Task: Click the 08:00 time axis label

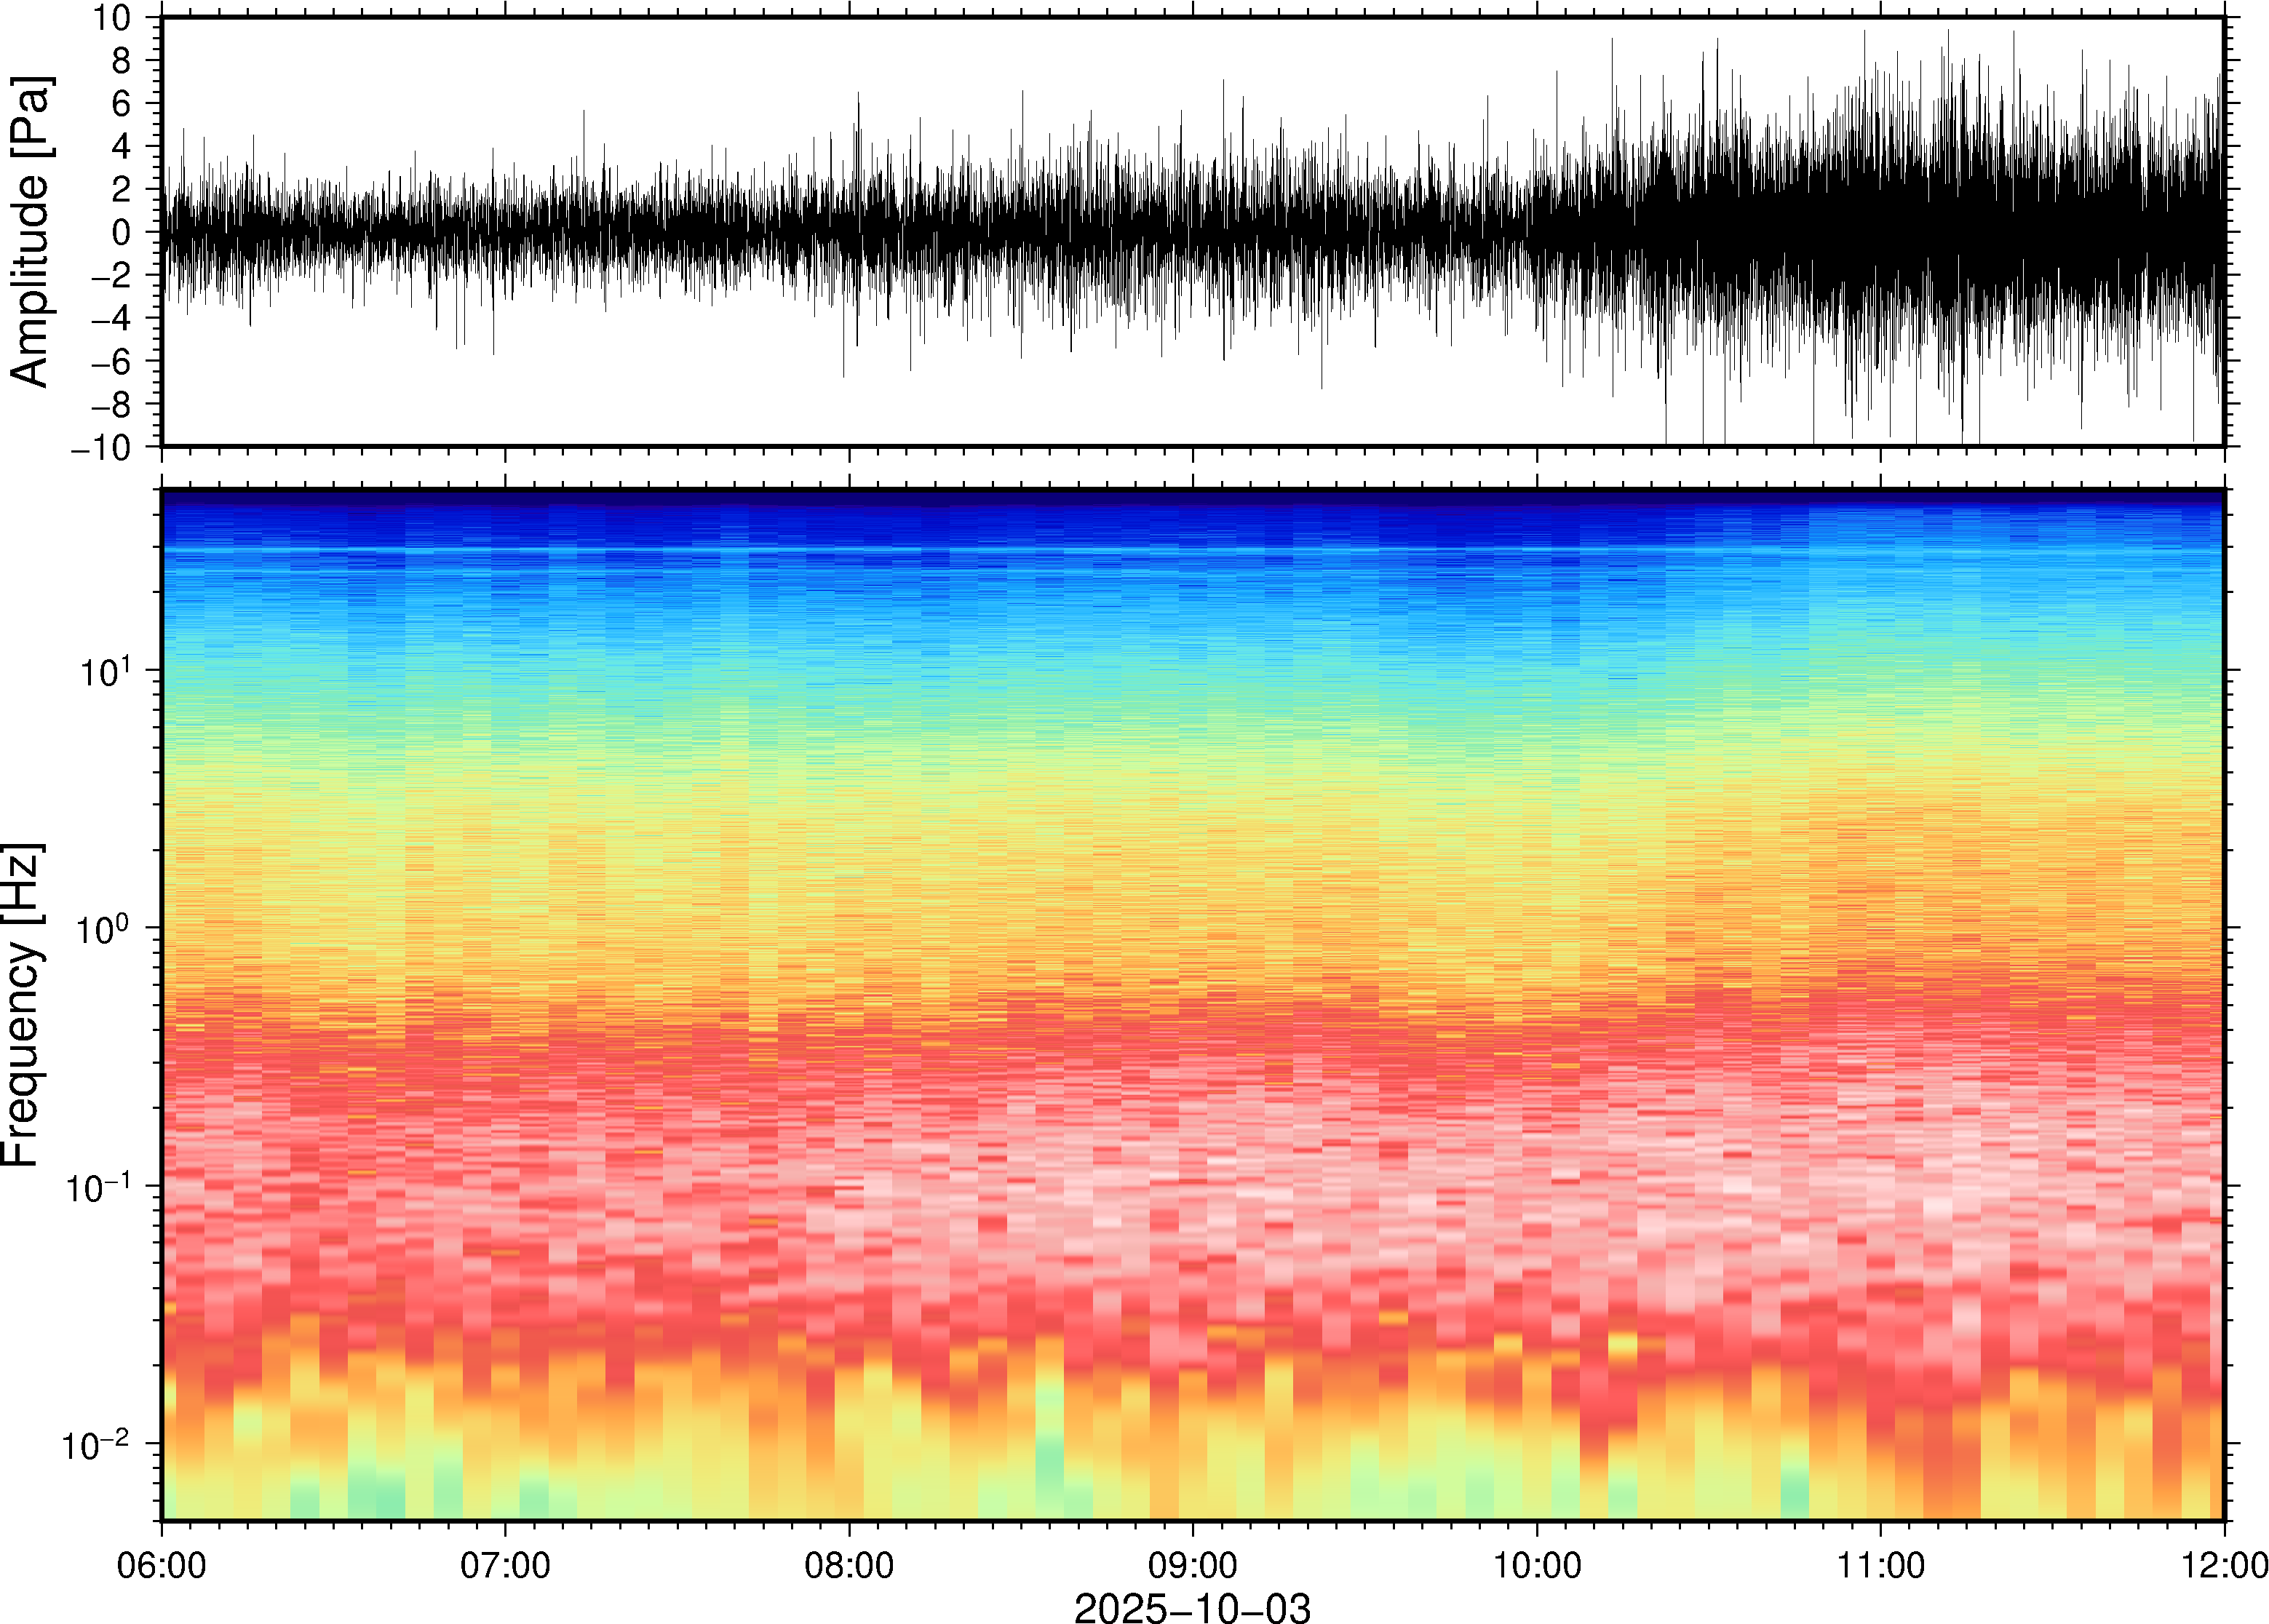Action: coord(849,1565)
